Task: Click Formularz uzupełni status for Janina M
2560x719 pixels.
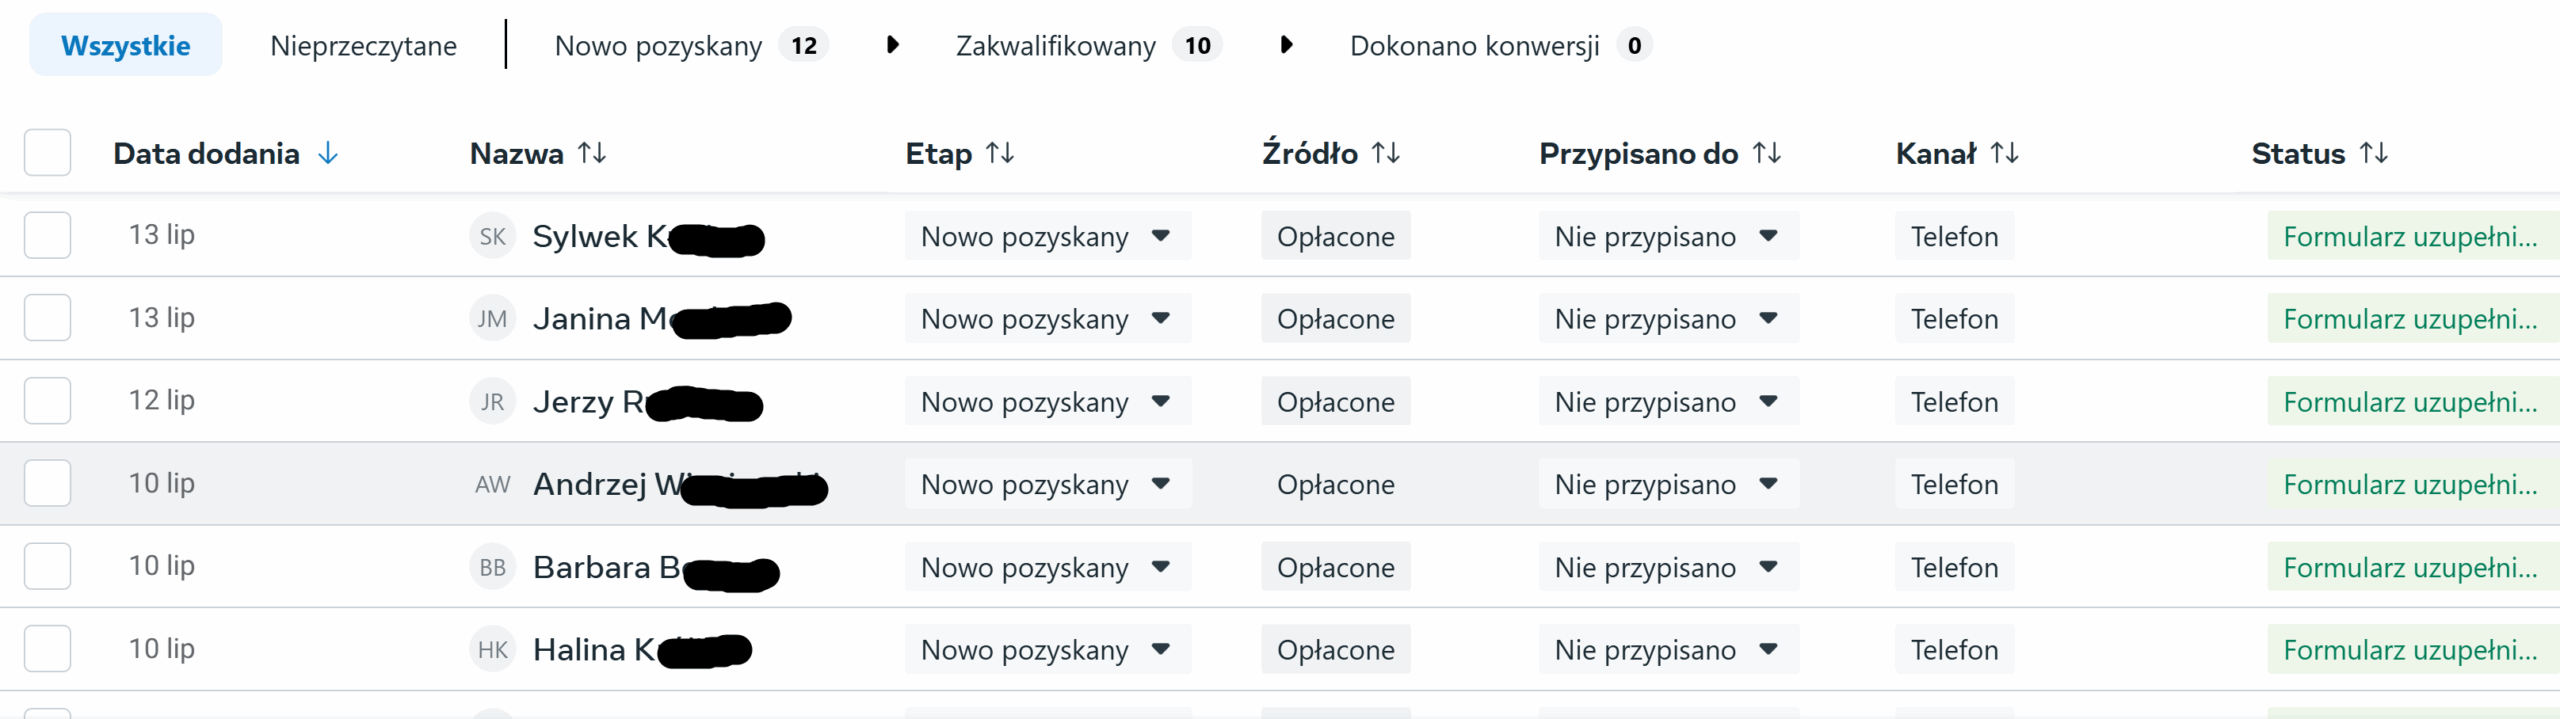Action: click(x=2410, y=319)
